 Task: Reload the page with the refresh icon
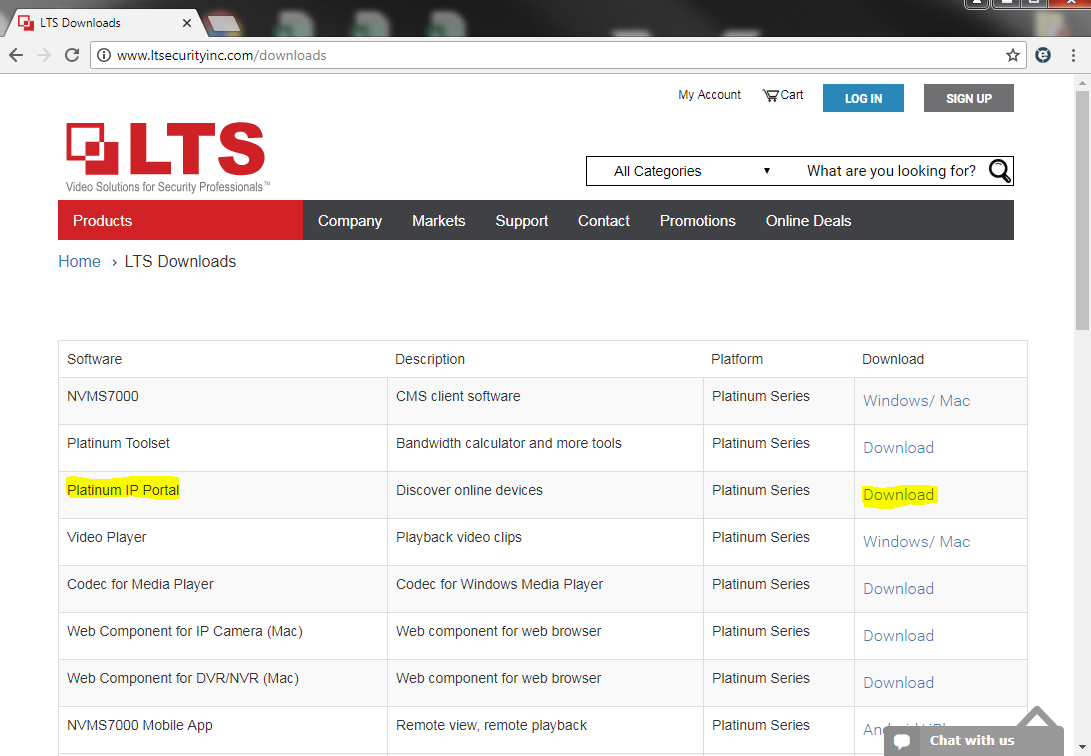tap(72, 55)
